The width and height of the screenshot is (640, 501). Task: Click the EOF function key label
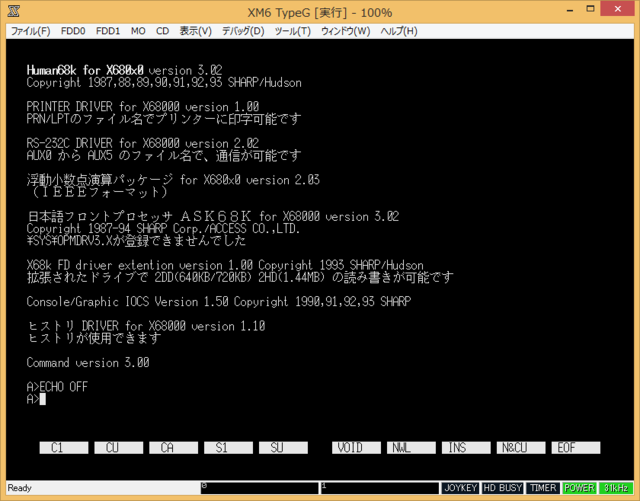coord(576,448)
